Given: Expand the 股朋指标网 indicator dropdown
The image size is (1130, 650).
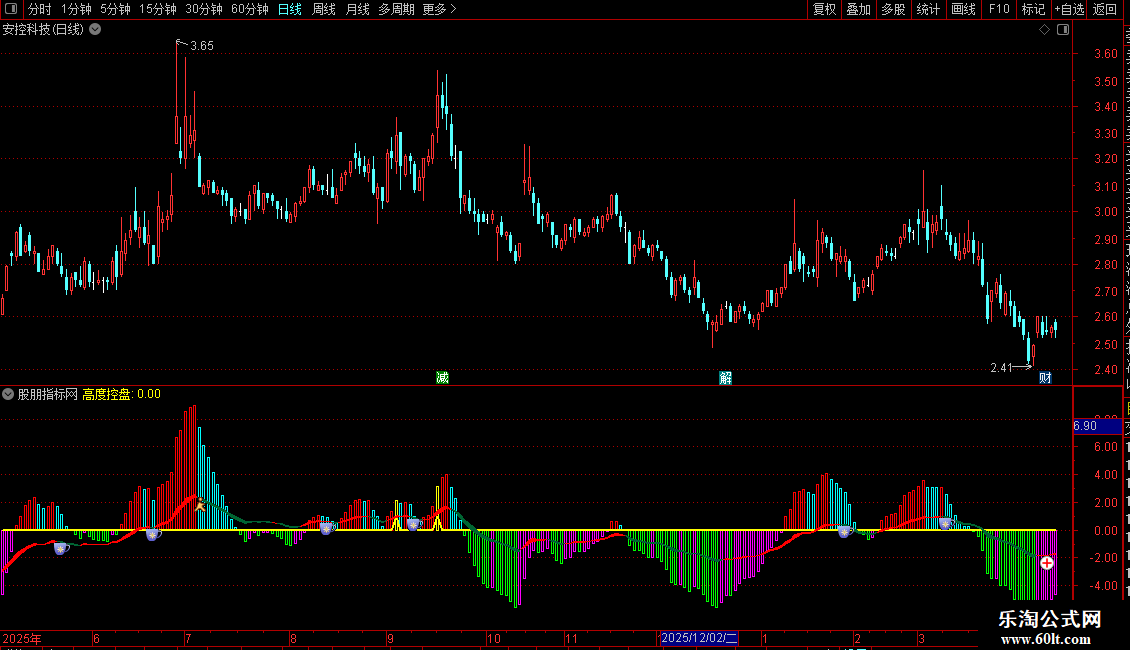Looking at the screenshot, I should click(8, 394).
